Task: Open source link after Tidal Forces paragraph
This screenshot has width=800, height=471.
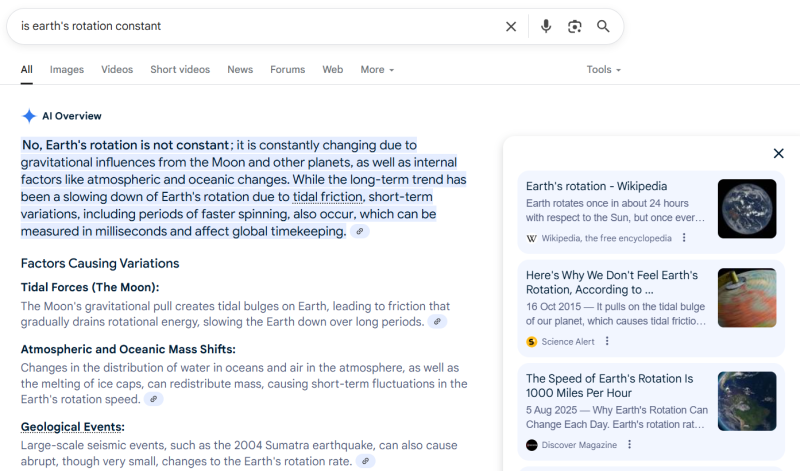Action: coord(437,322)
